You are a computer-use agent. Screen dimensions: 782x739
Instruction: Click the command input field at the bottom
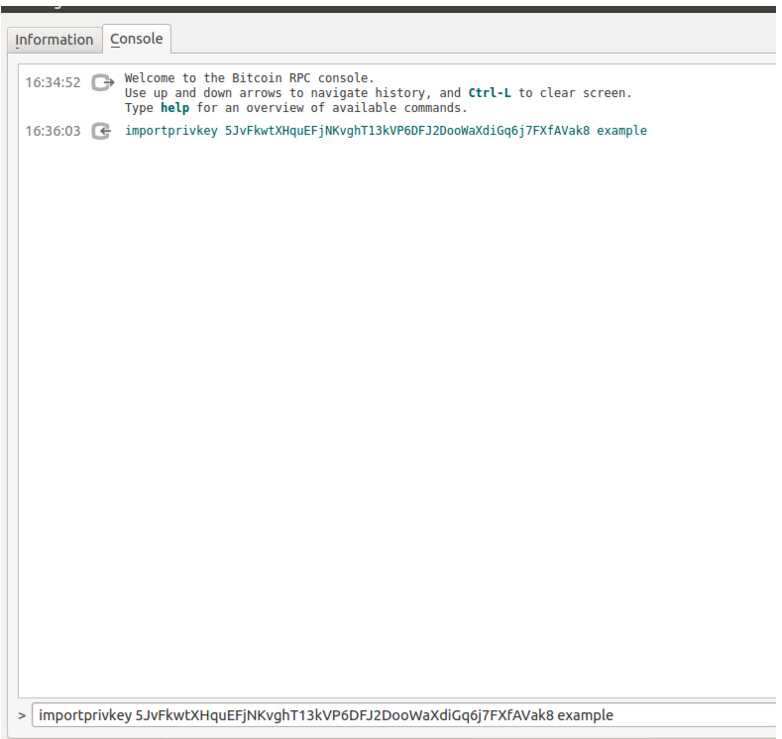pyautogui.click(x=405, y=715)
